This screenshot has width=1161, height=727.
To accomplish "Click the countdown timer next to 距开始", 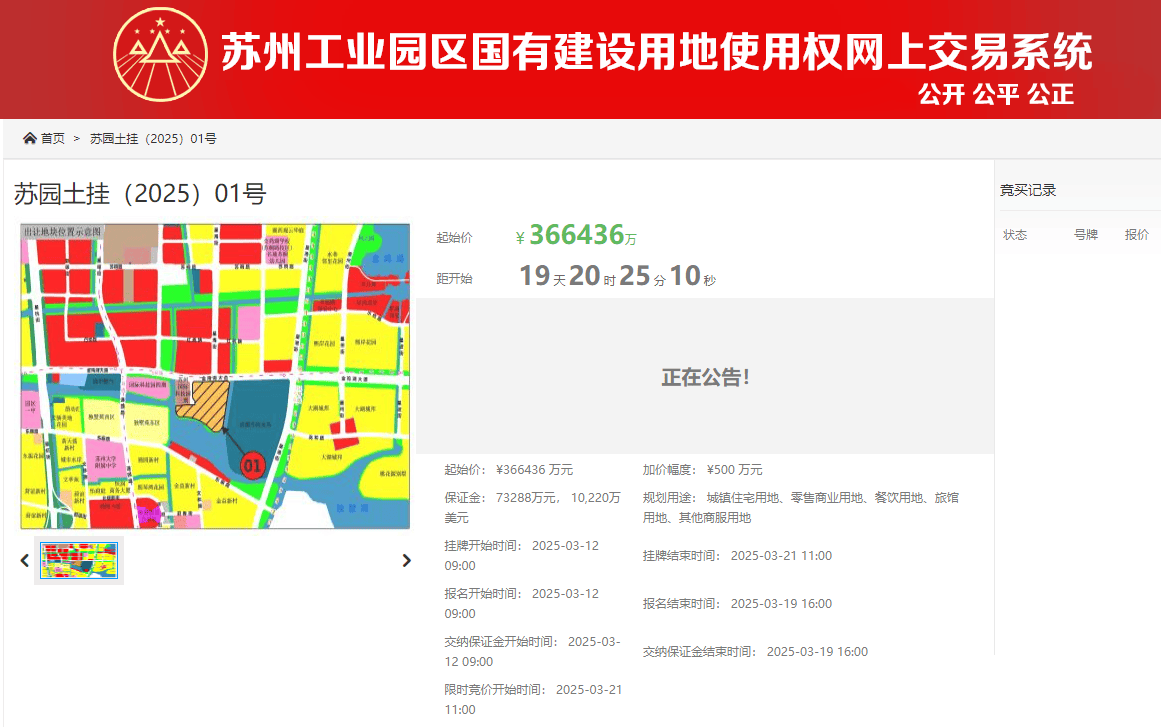I will pyautogui.click(x=617, y=276).
